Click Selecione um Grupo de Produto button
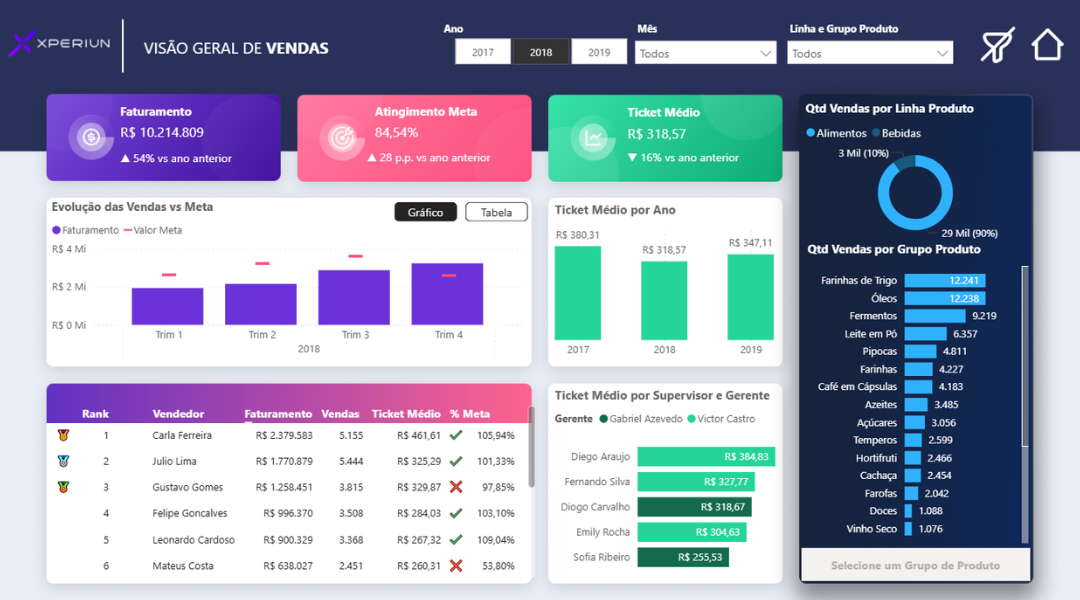The height and width of the screenshot is (600, 1080). pos(915,565)
